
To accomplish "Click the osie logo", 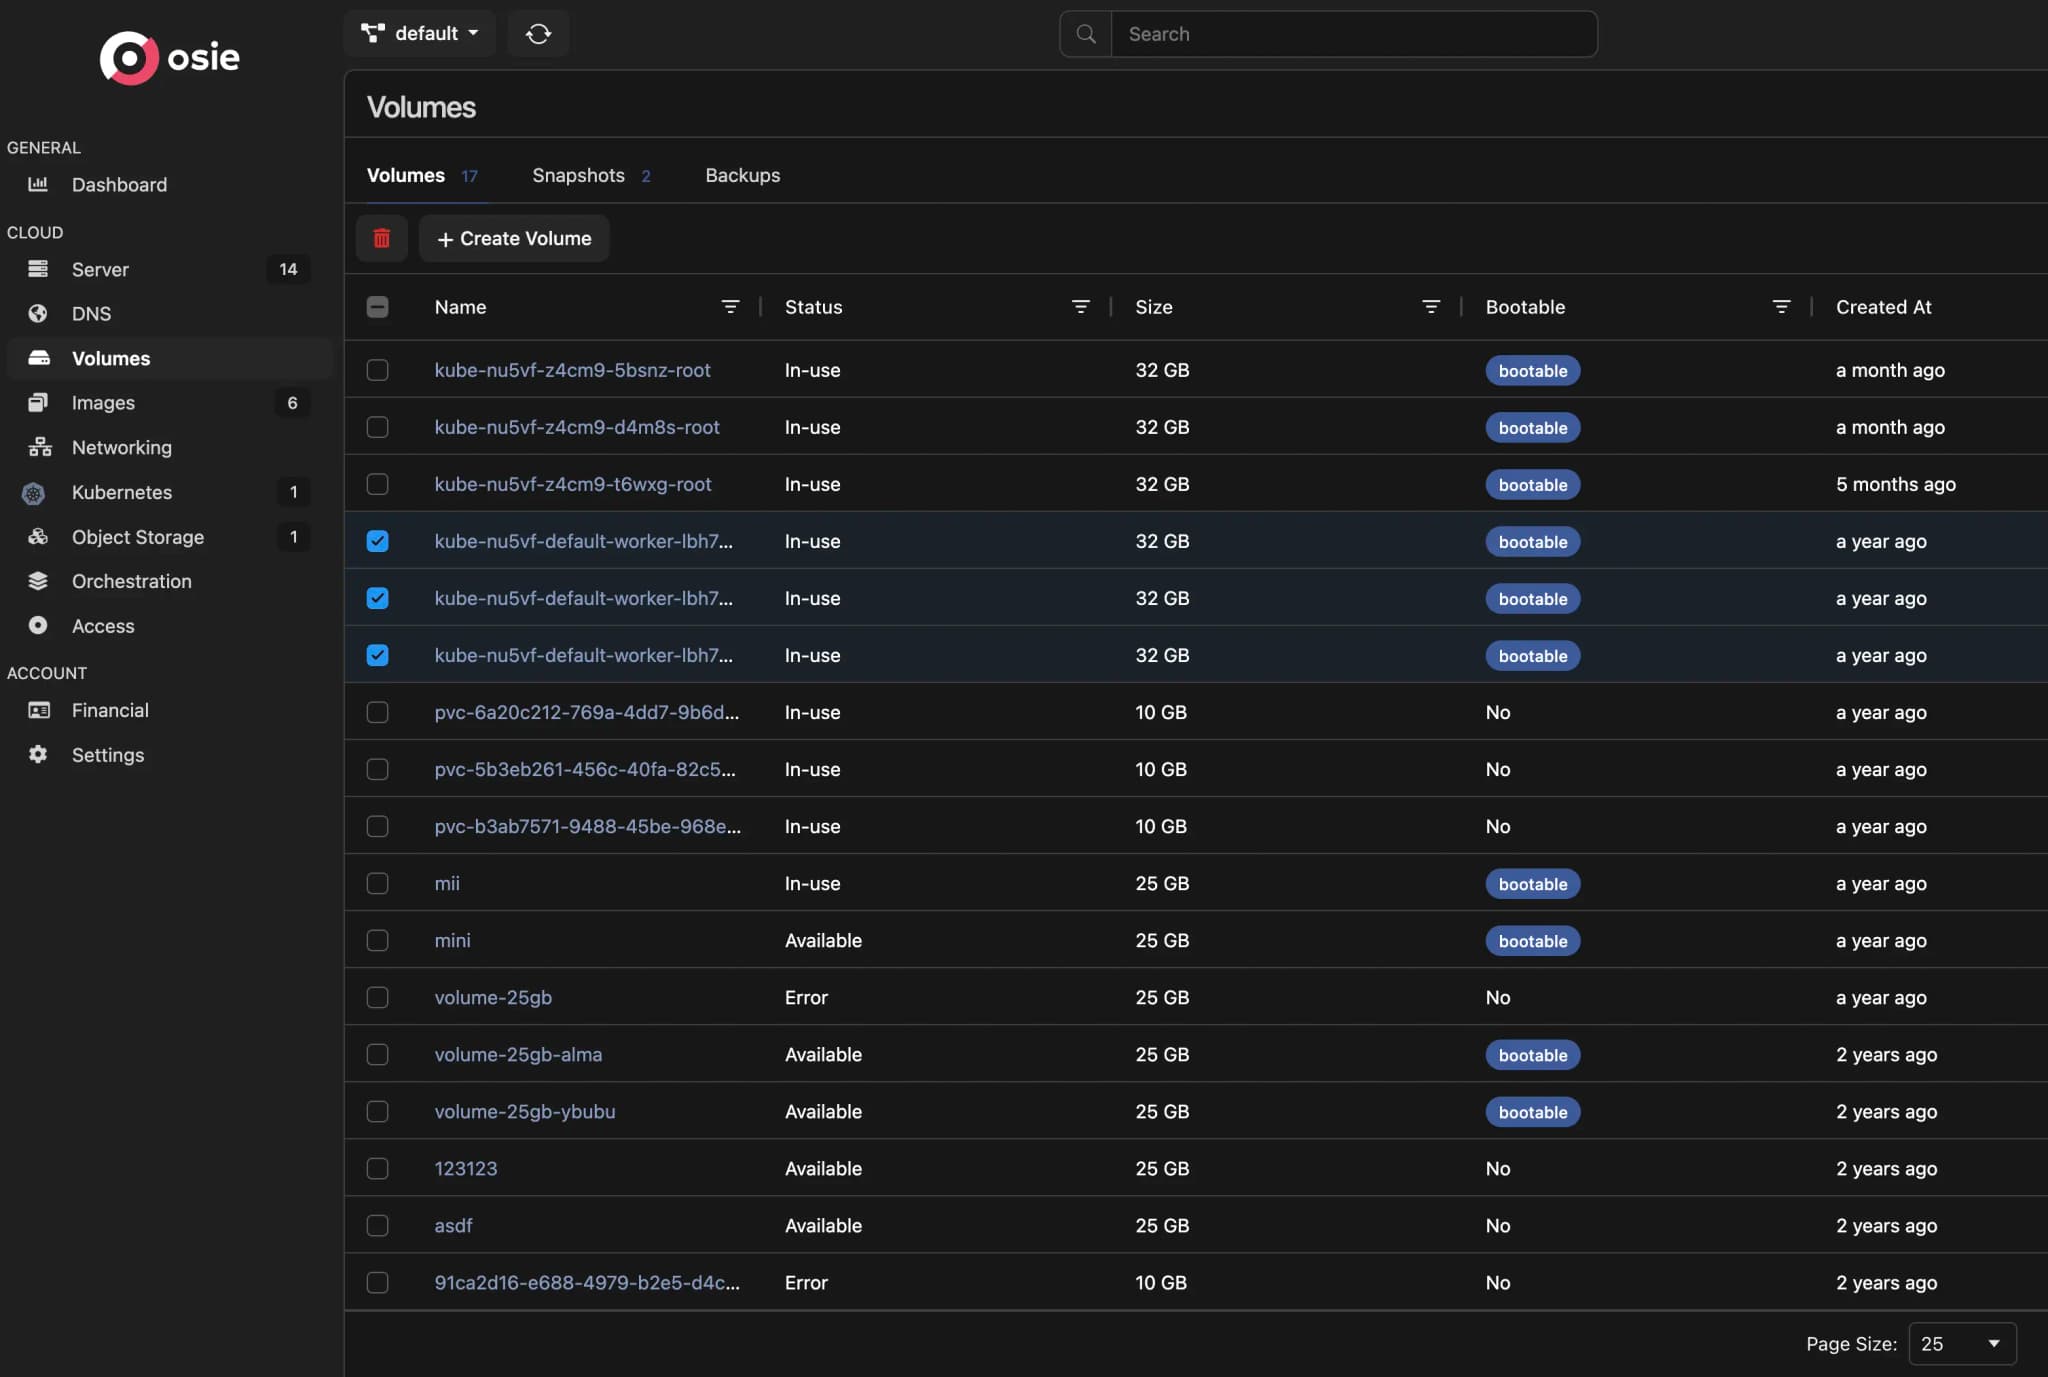I will tap(168, 57).
